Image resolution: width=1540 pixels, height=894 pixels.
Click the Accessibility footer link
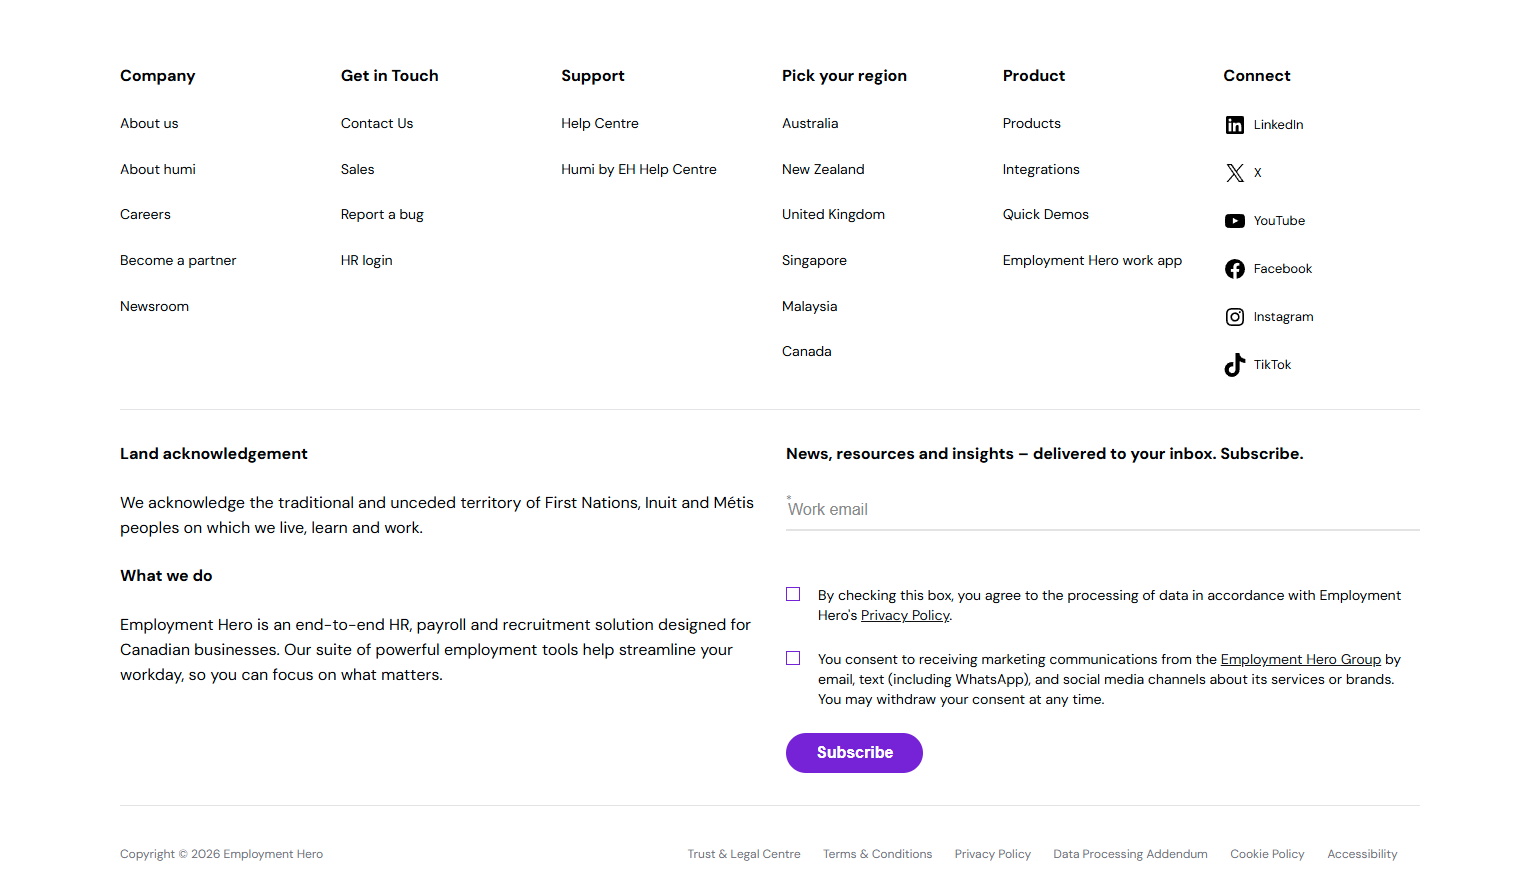pos(1362,854)
